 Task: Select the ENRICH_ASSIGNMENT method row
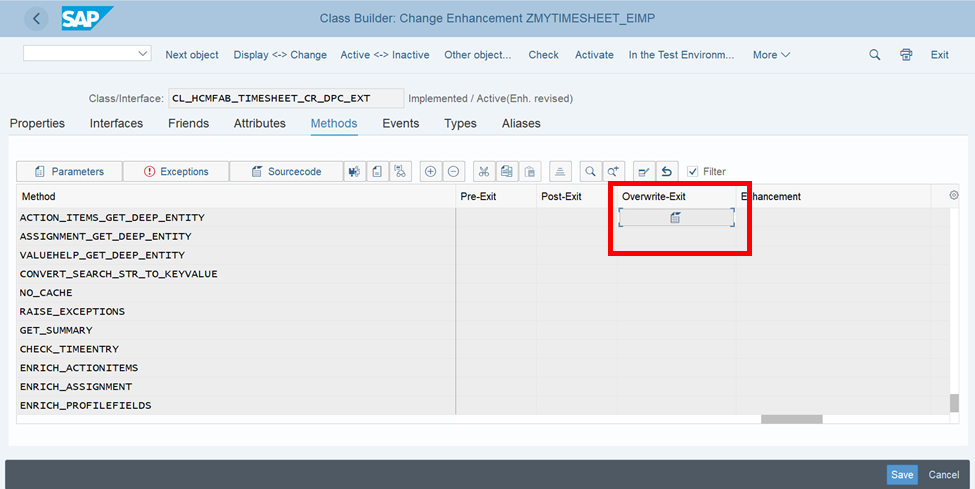pyautogui.click(x=236, y=386)
